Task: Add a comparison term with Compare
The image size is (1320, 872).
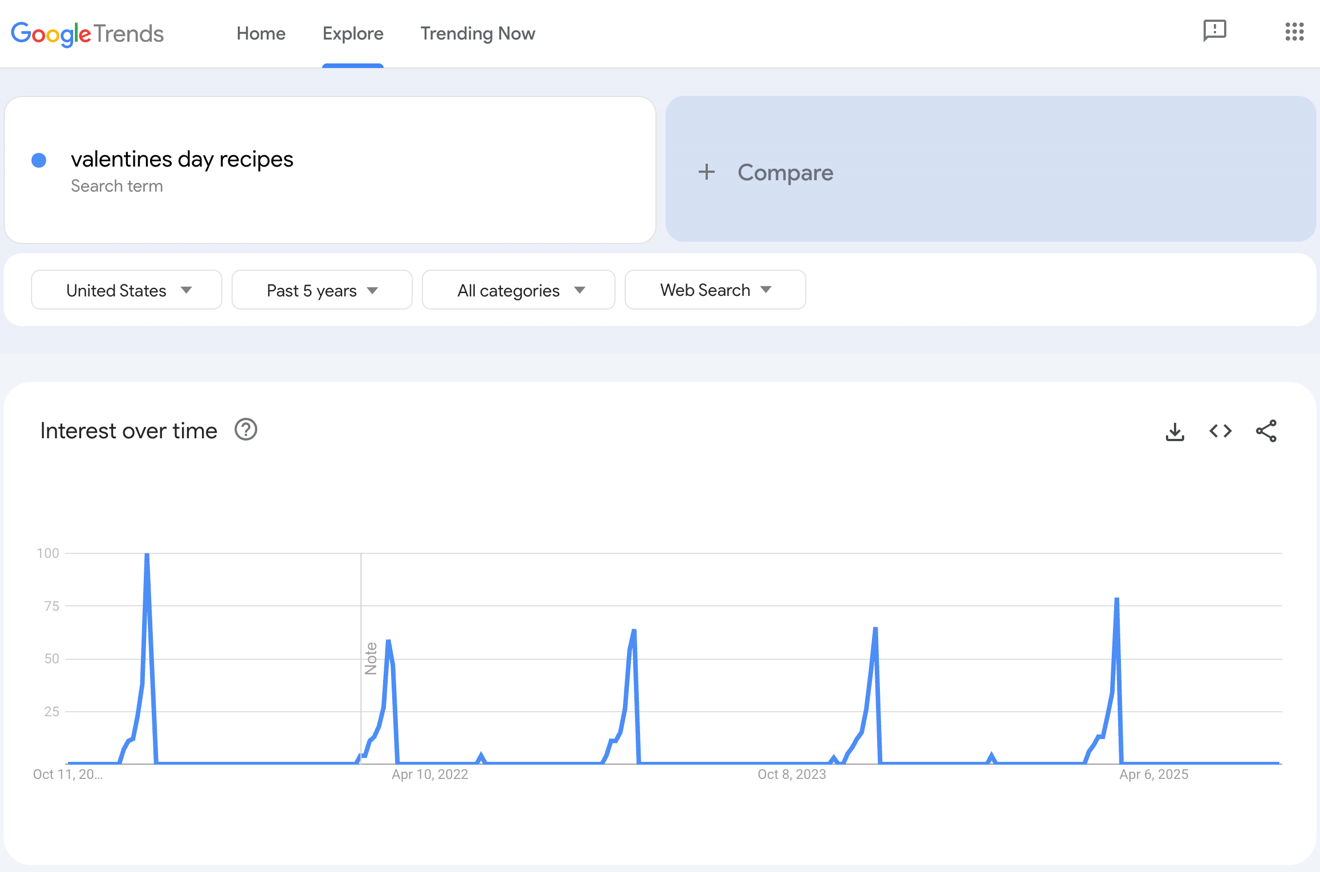Action: 785,171
